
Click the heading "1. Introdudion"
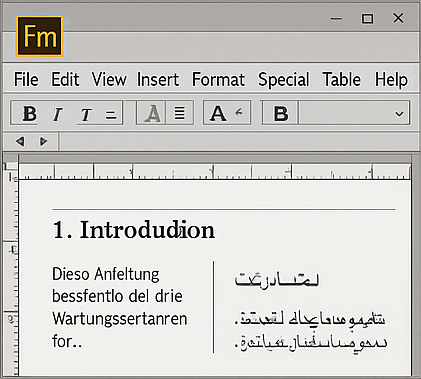pos(134,230)
